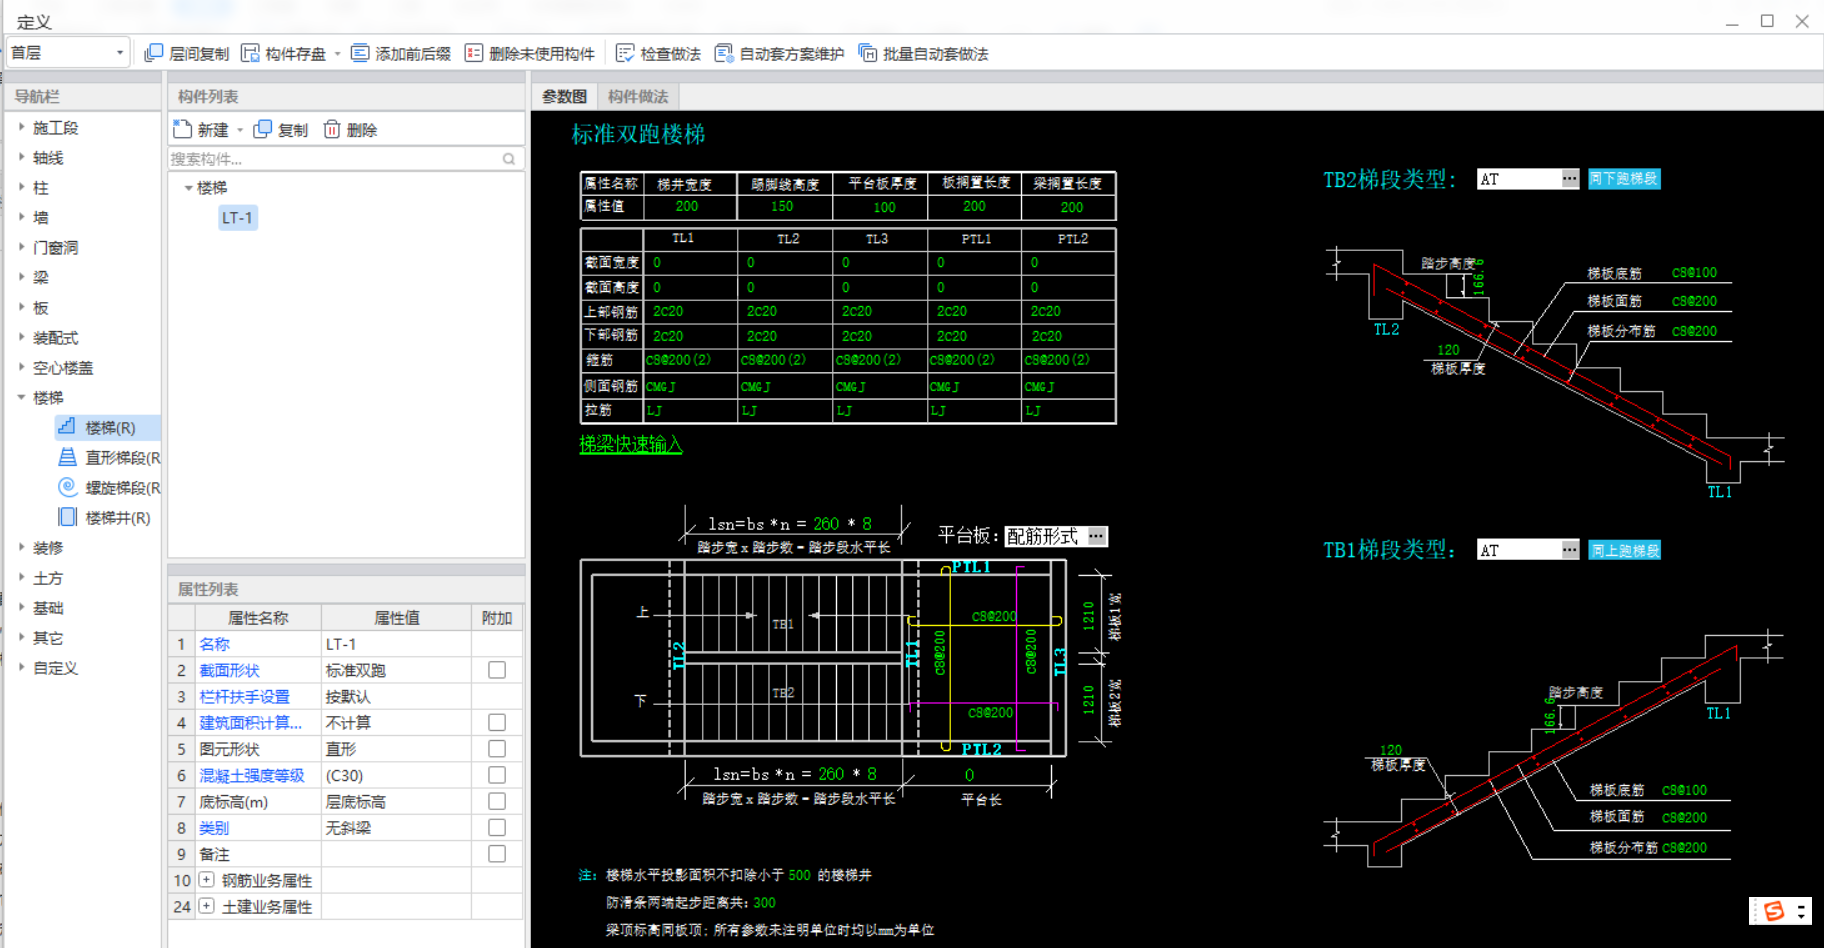Tick the 图元形状 附加 checkbox
Viewport: 1824px width, 948px height.
(x=497, y=748)
